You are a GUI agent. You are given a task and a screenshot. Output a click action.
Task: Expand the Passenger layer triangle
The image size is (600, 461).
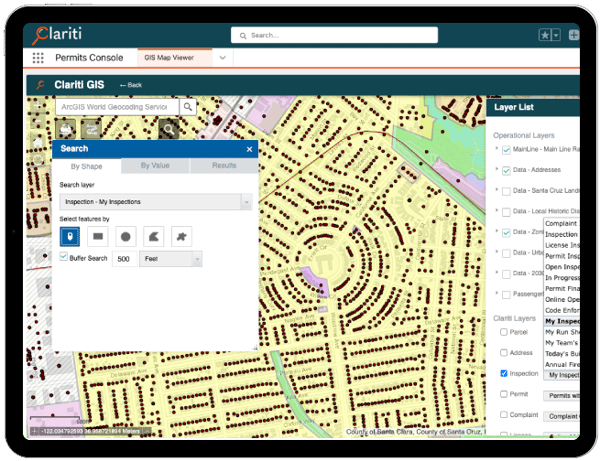point(497,293)
